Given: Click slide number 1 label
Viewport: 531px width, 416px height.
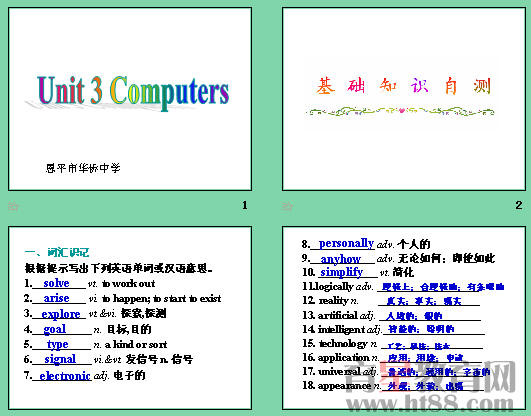Looking at the screenshot, I should coord(245,205).
